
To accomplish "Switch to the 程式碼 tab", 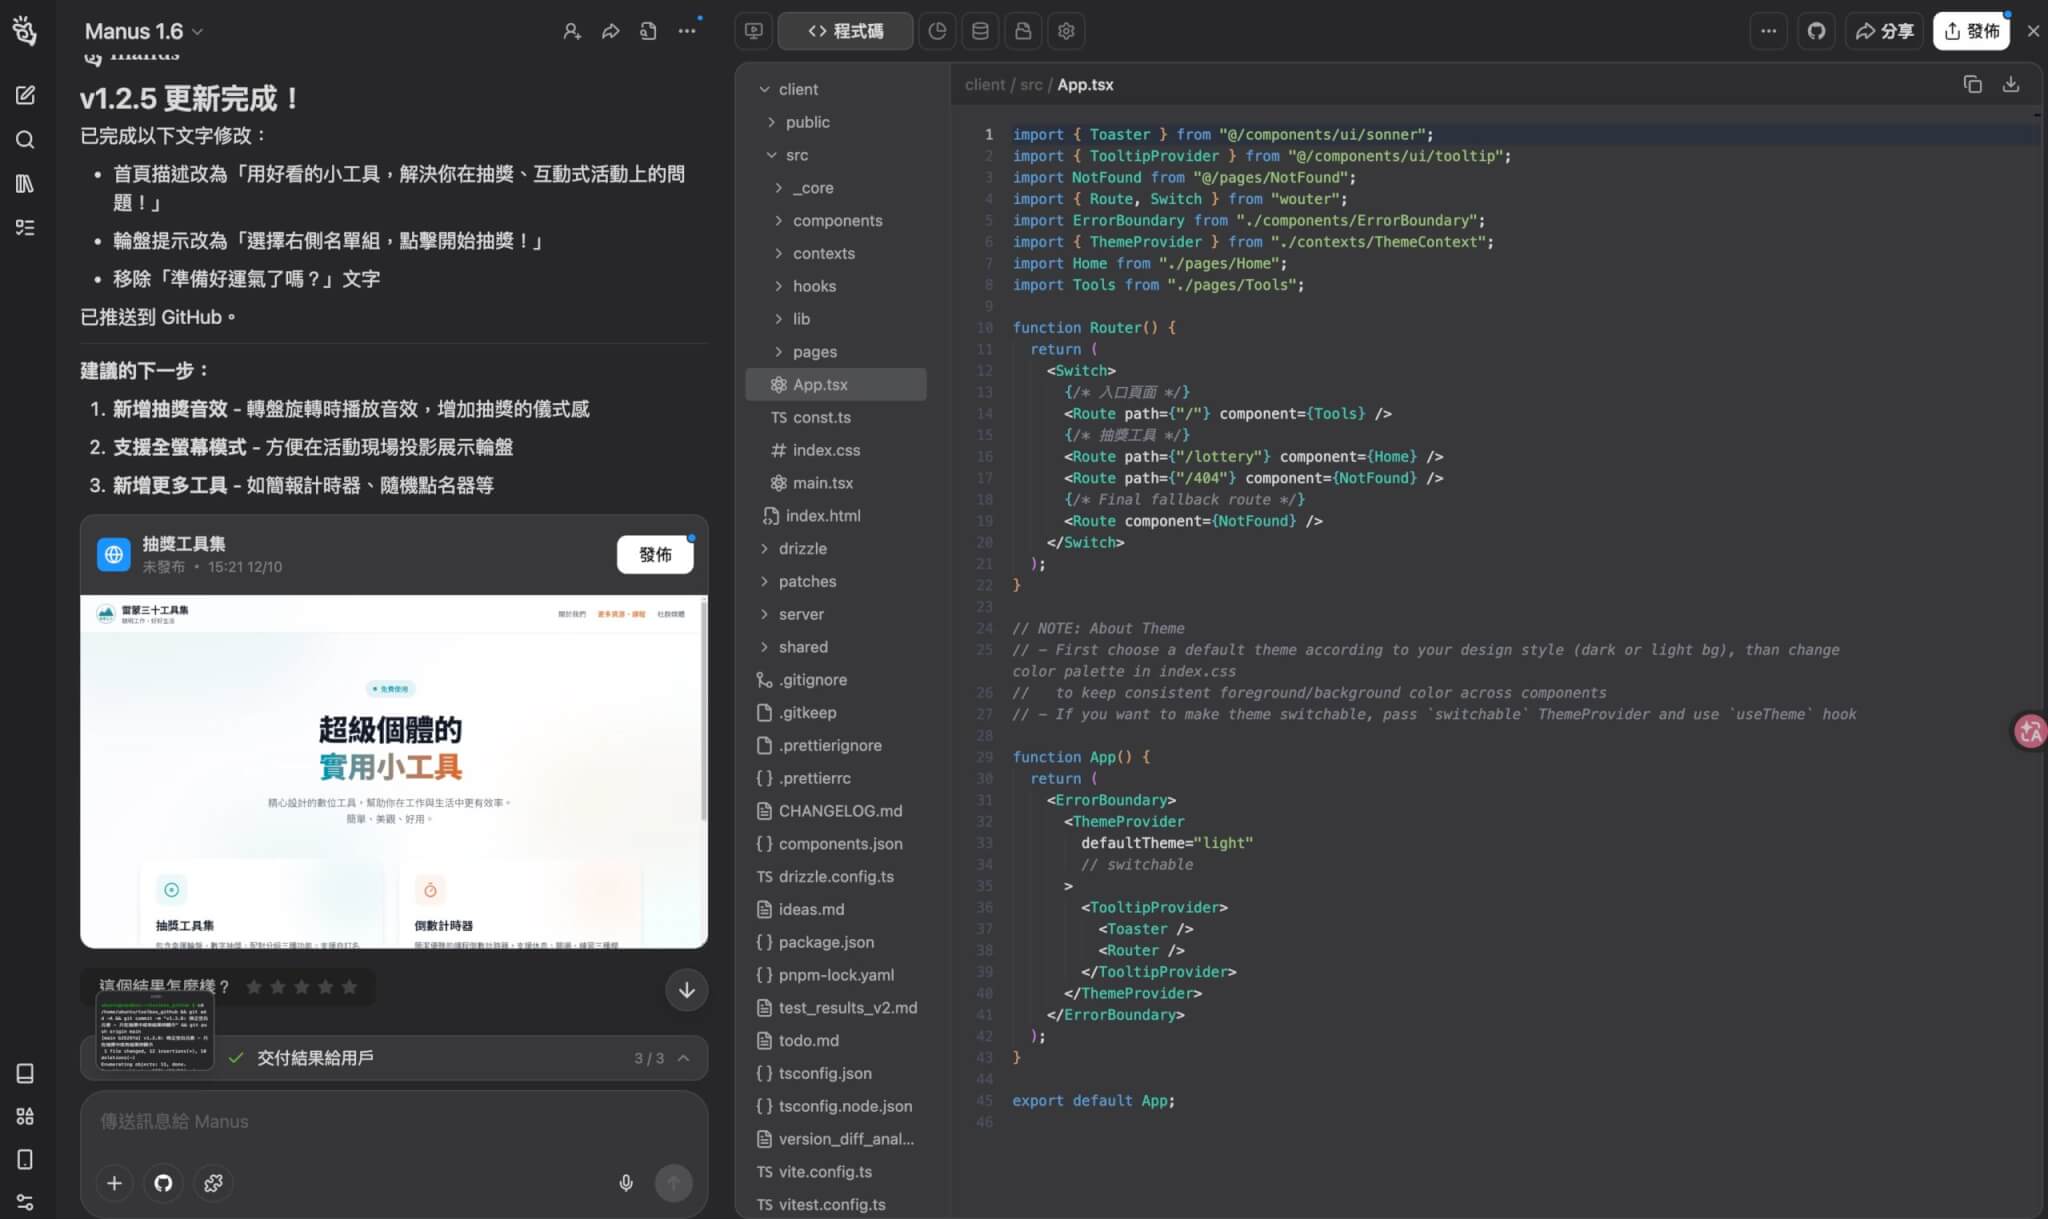I will tap(846, 31).
